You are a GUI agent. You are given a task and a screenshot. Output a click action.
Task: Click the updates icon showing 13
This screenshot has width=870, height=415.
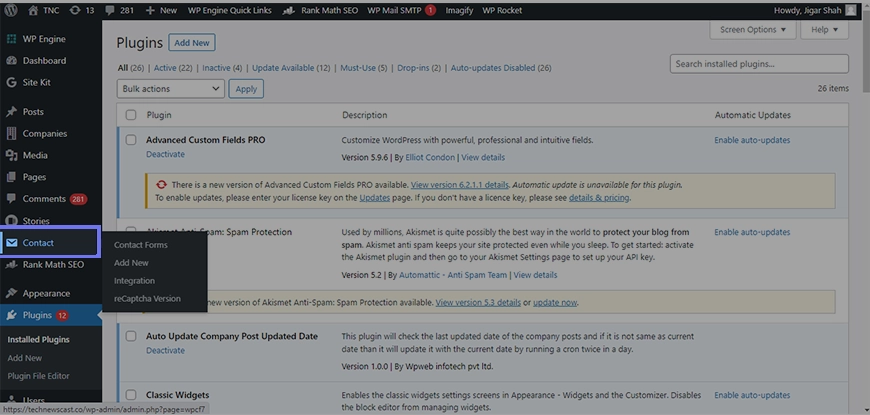75,10
